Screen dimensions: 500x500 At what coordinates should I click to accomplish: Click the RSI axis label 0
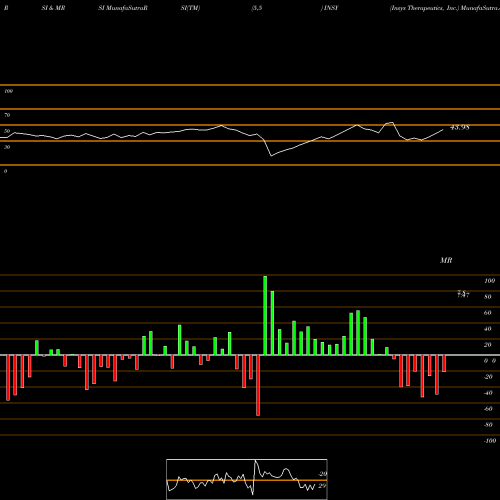point(5,171)
